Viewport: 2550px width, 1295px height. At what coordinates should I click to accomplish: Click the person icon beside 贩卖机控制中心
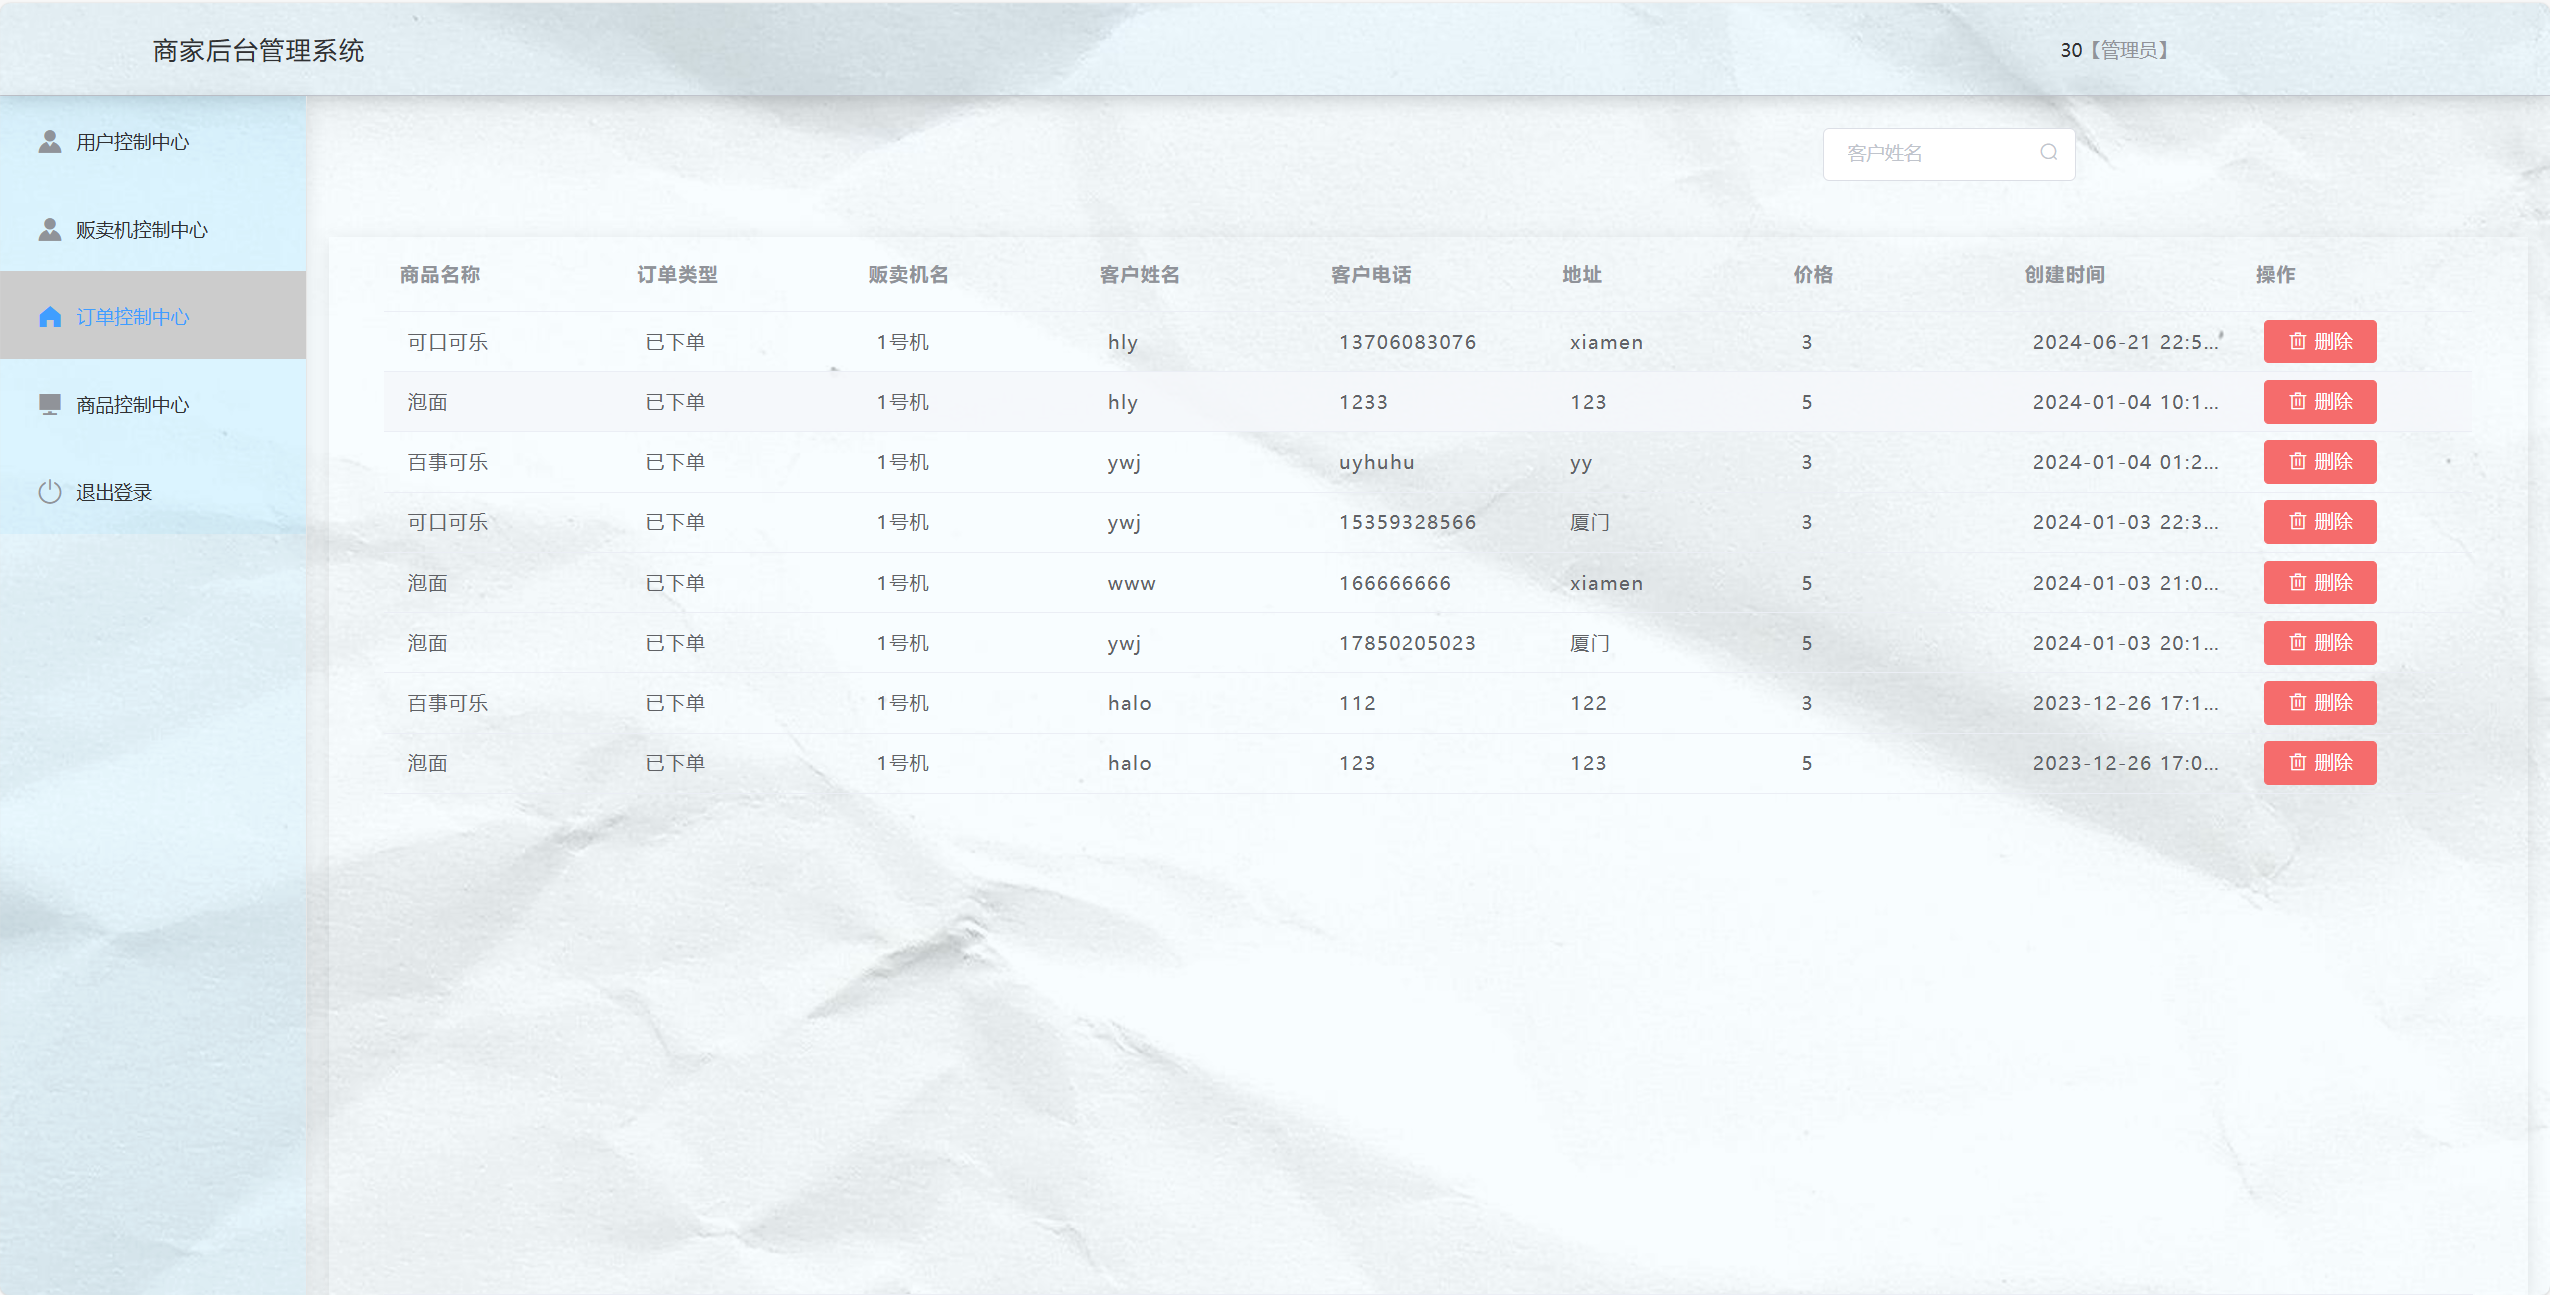(50, 229)
